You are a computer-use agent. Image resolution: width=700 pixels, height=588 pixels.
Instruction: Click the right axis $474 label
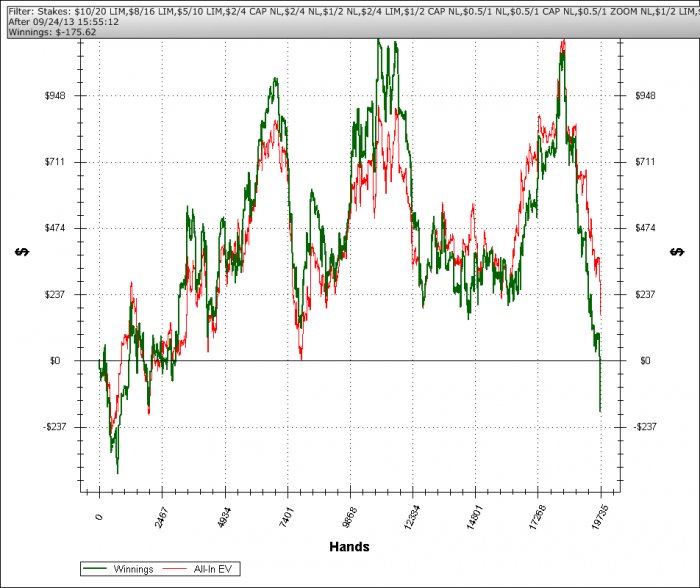[x=646, y=228]
